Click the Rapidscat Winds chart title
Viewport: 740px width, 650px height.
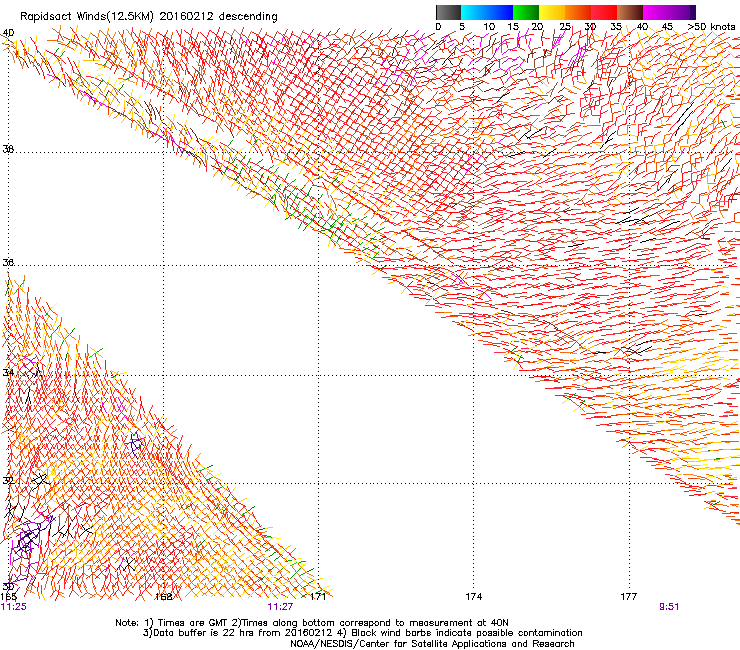point(149,16)
